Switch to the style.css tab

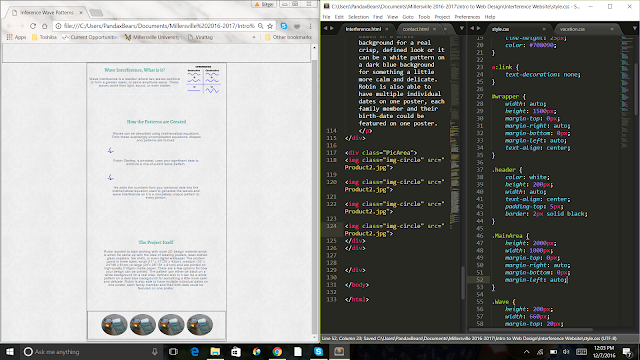click(500, 29)
